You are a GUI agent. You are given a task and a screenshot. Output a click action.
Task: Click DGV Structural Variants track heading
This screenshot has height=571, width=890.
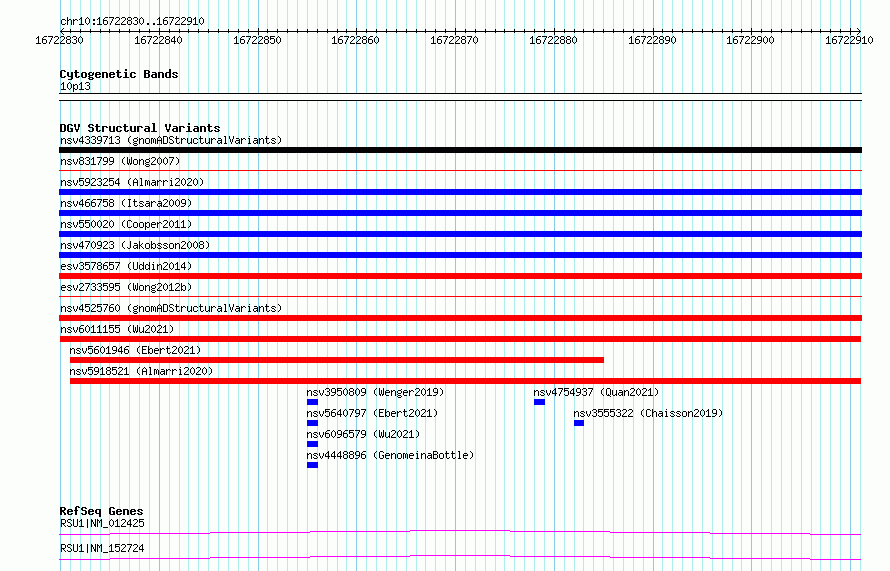coord(140,128)
